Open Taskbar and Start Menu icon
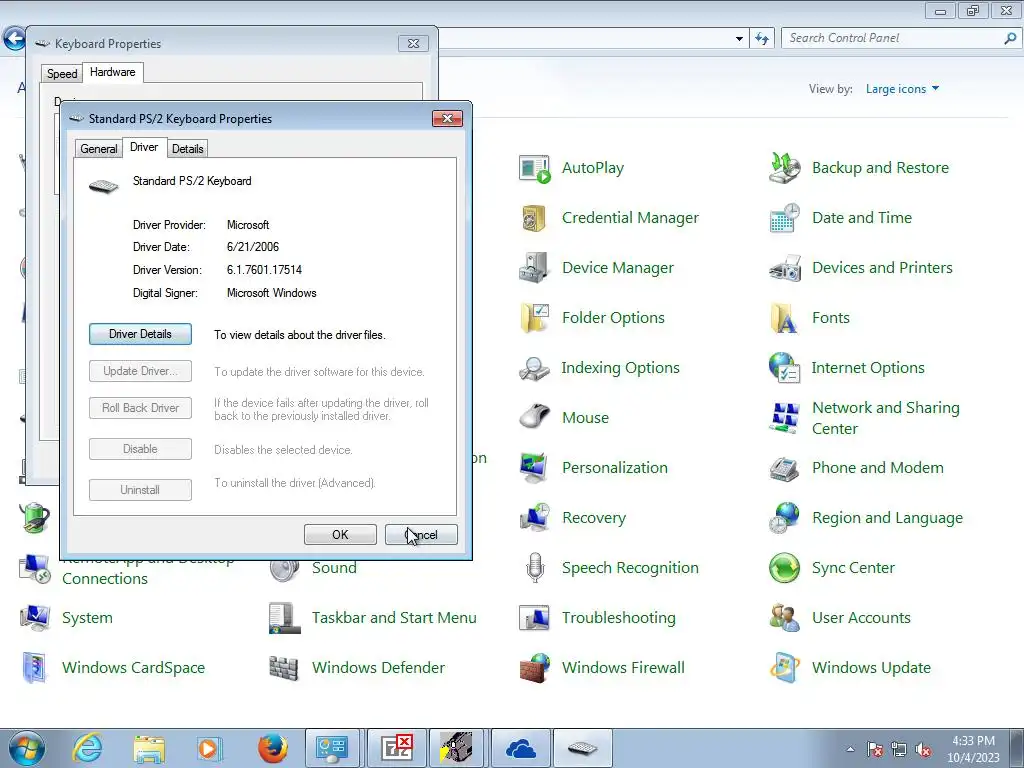This screenshot has width=1024, height=768. click(x=284, y=618)
